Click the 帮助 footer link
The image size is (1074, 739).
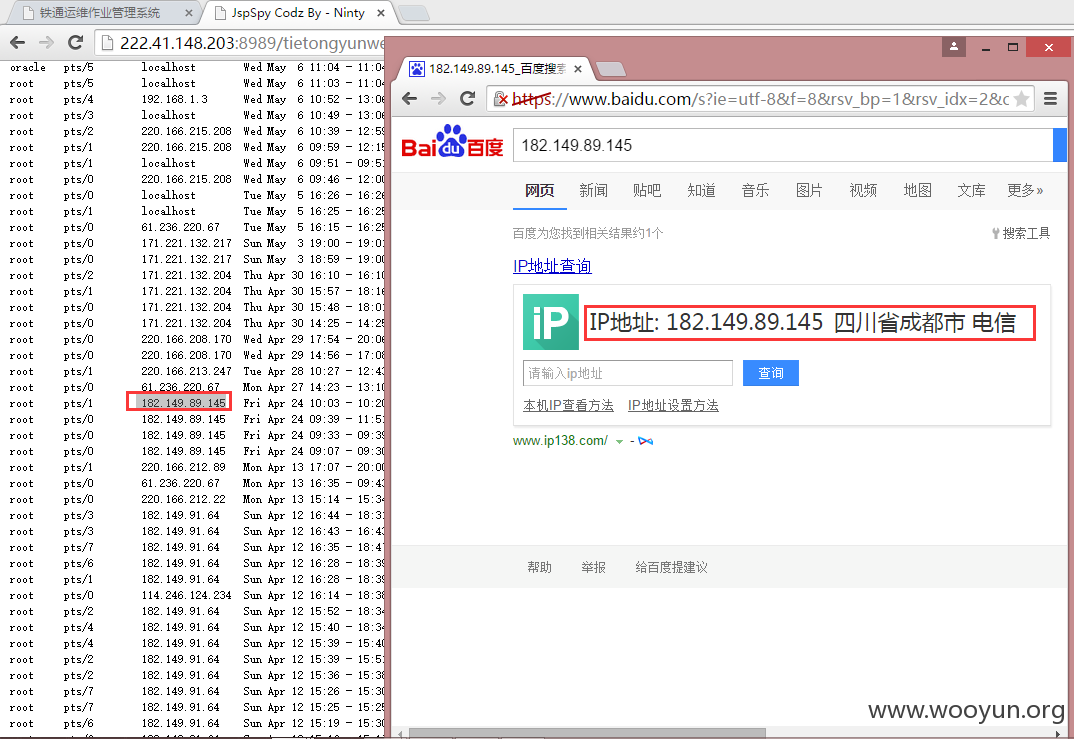click(539, 567)
